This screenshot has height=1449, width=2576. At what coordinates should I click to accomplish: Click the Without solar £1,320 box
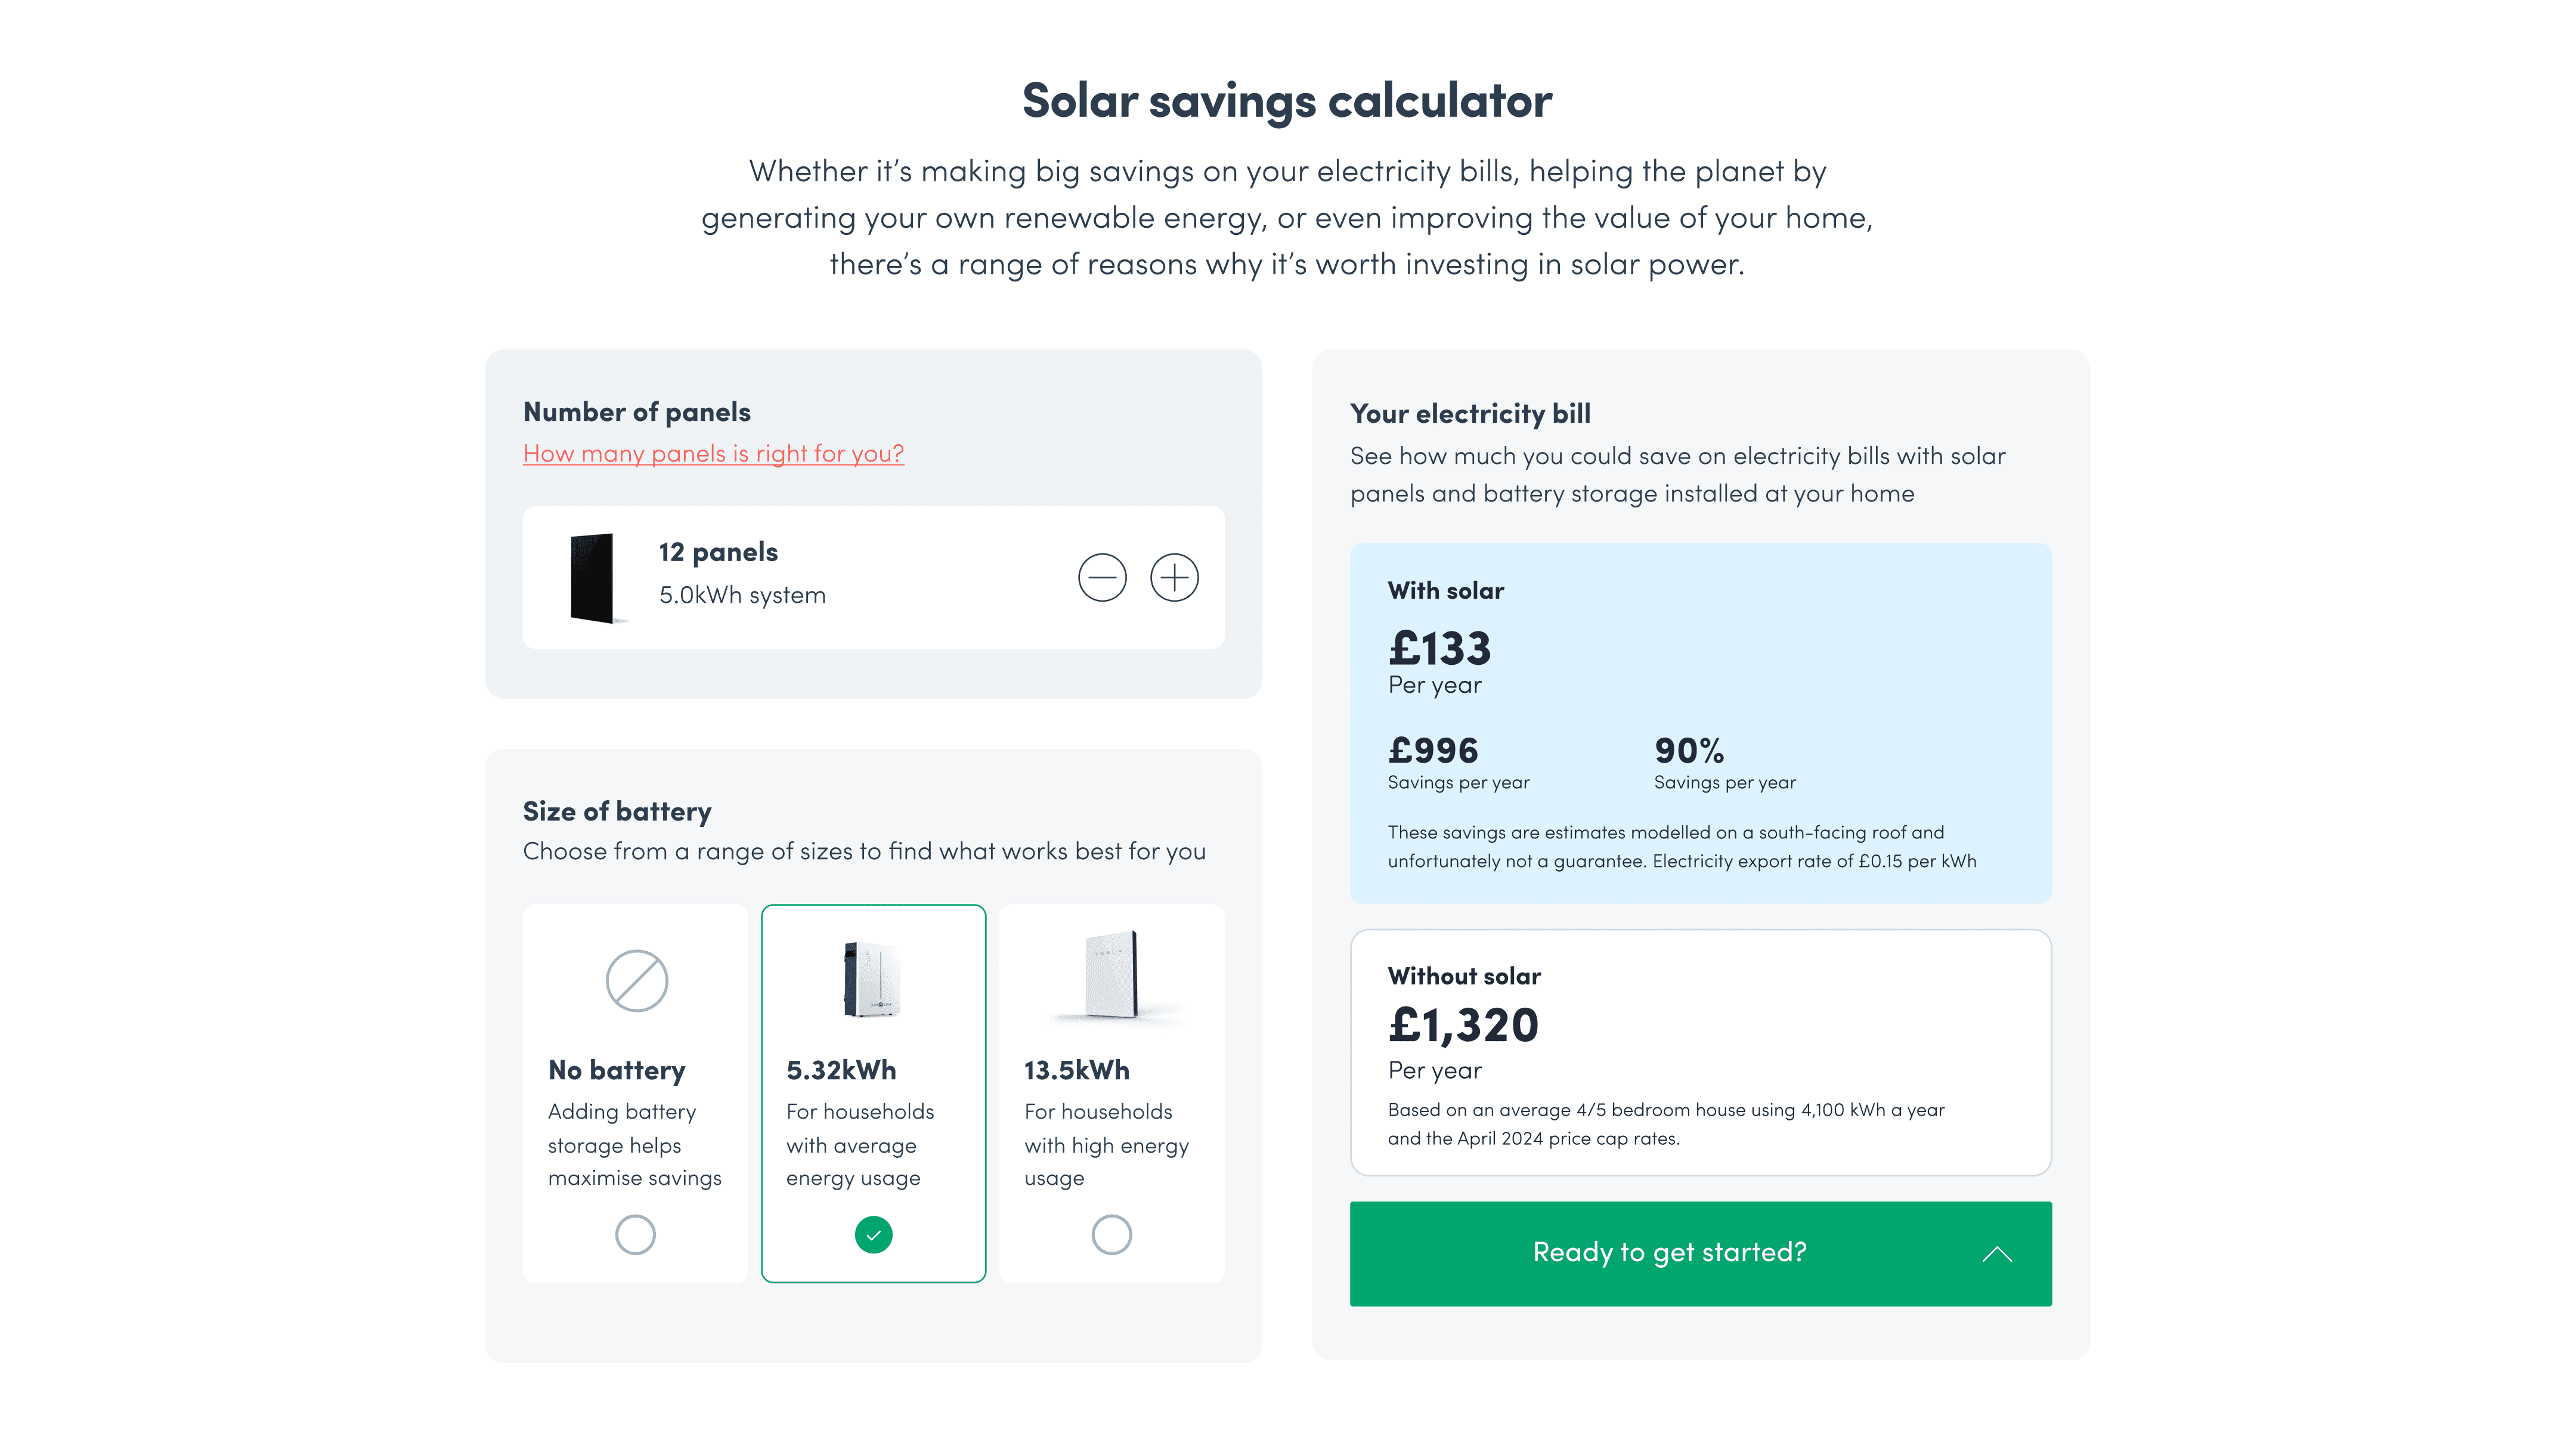pyautogui.click(x=1700, y=1052)
